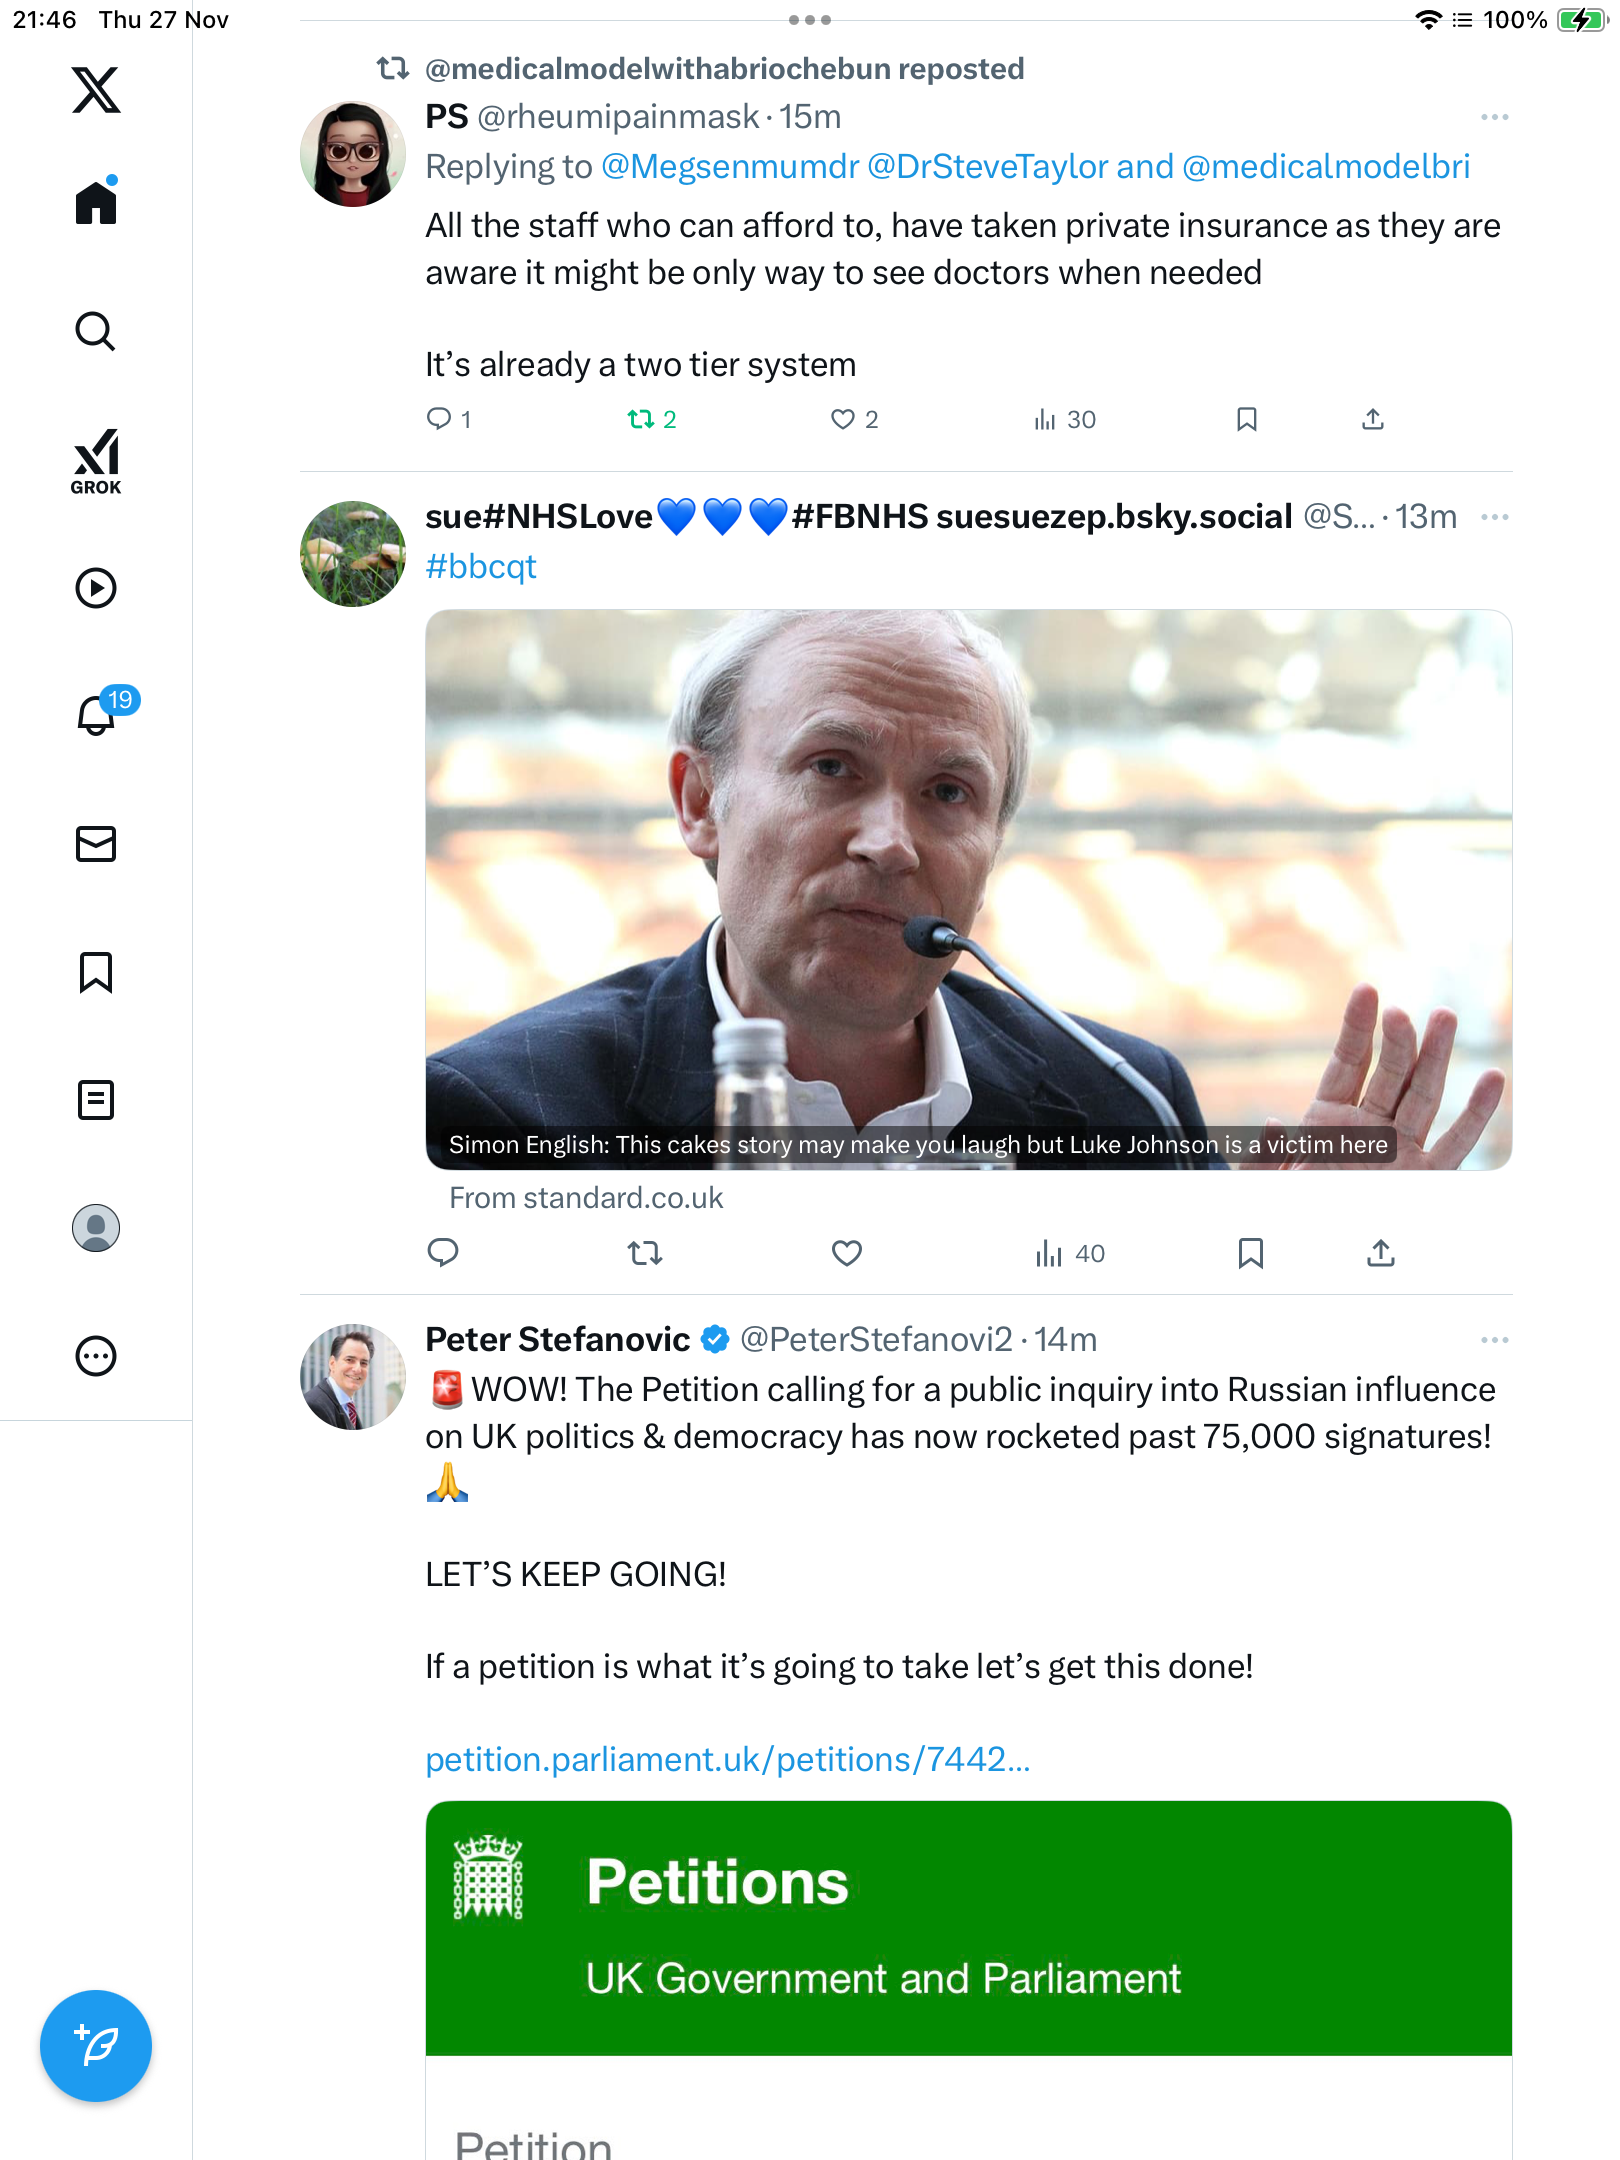
Task: Open the #bbcqt hashtag link
Action: tap(481, 567)
